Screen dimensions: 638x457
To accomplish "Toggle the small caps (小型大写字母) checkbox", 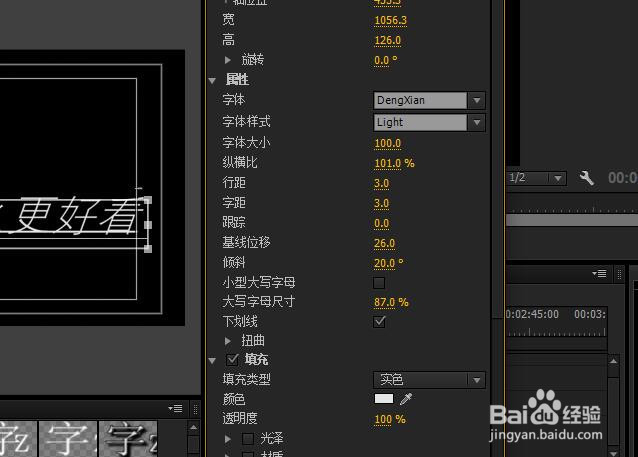I will coord(379,282).
